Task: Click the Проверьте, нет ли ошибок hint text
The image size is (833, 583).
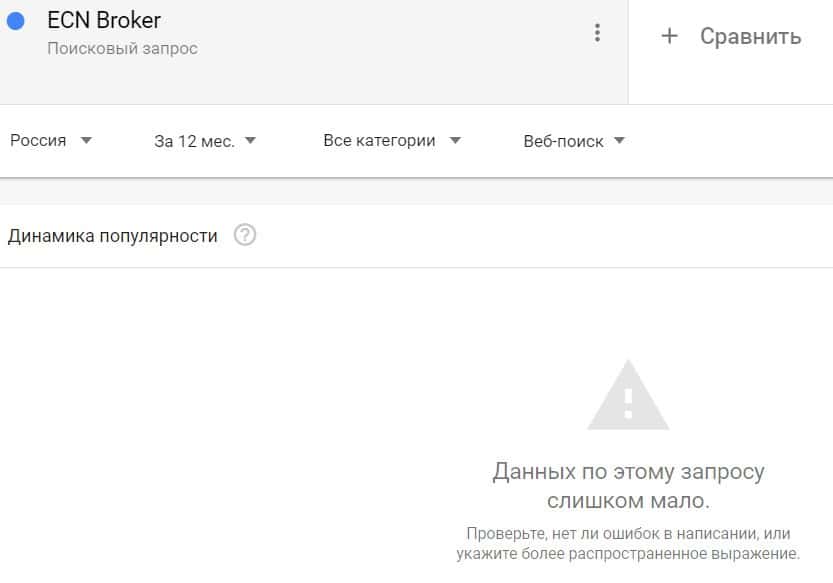Action: click(628, 543)
